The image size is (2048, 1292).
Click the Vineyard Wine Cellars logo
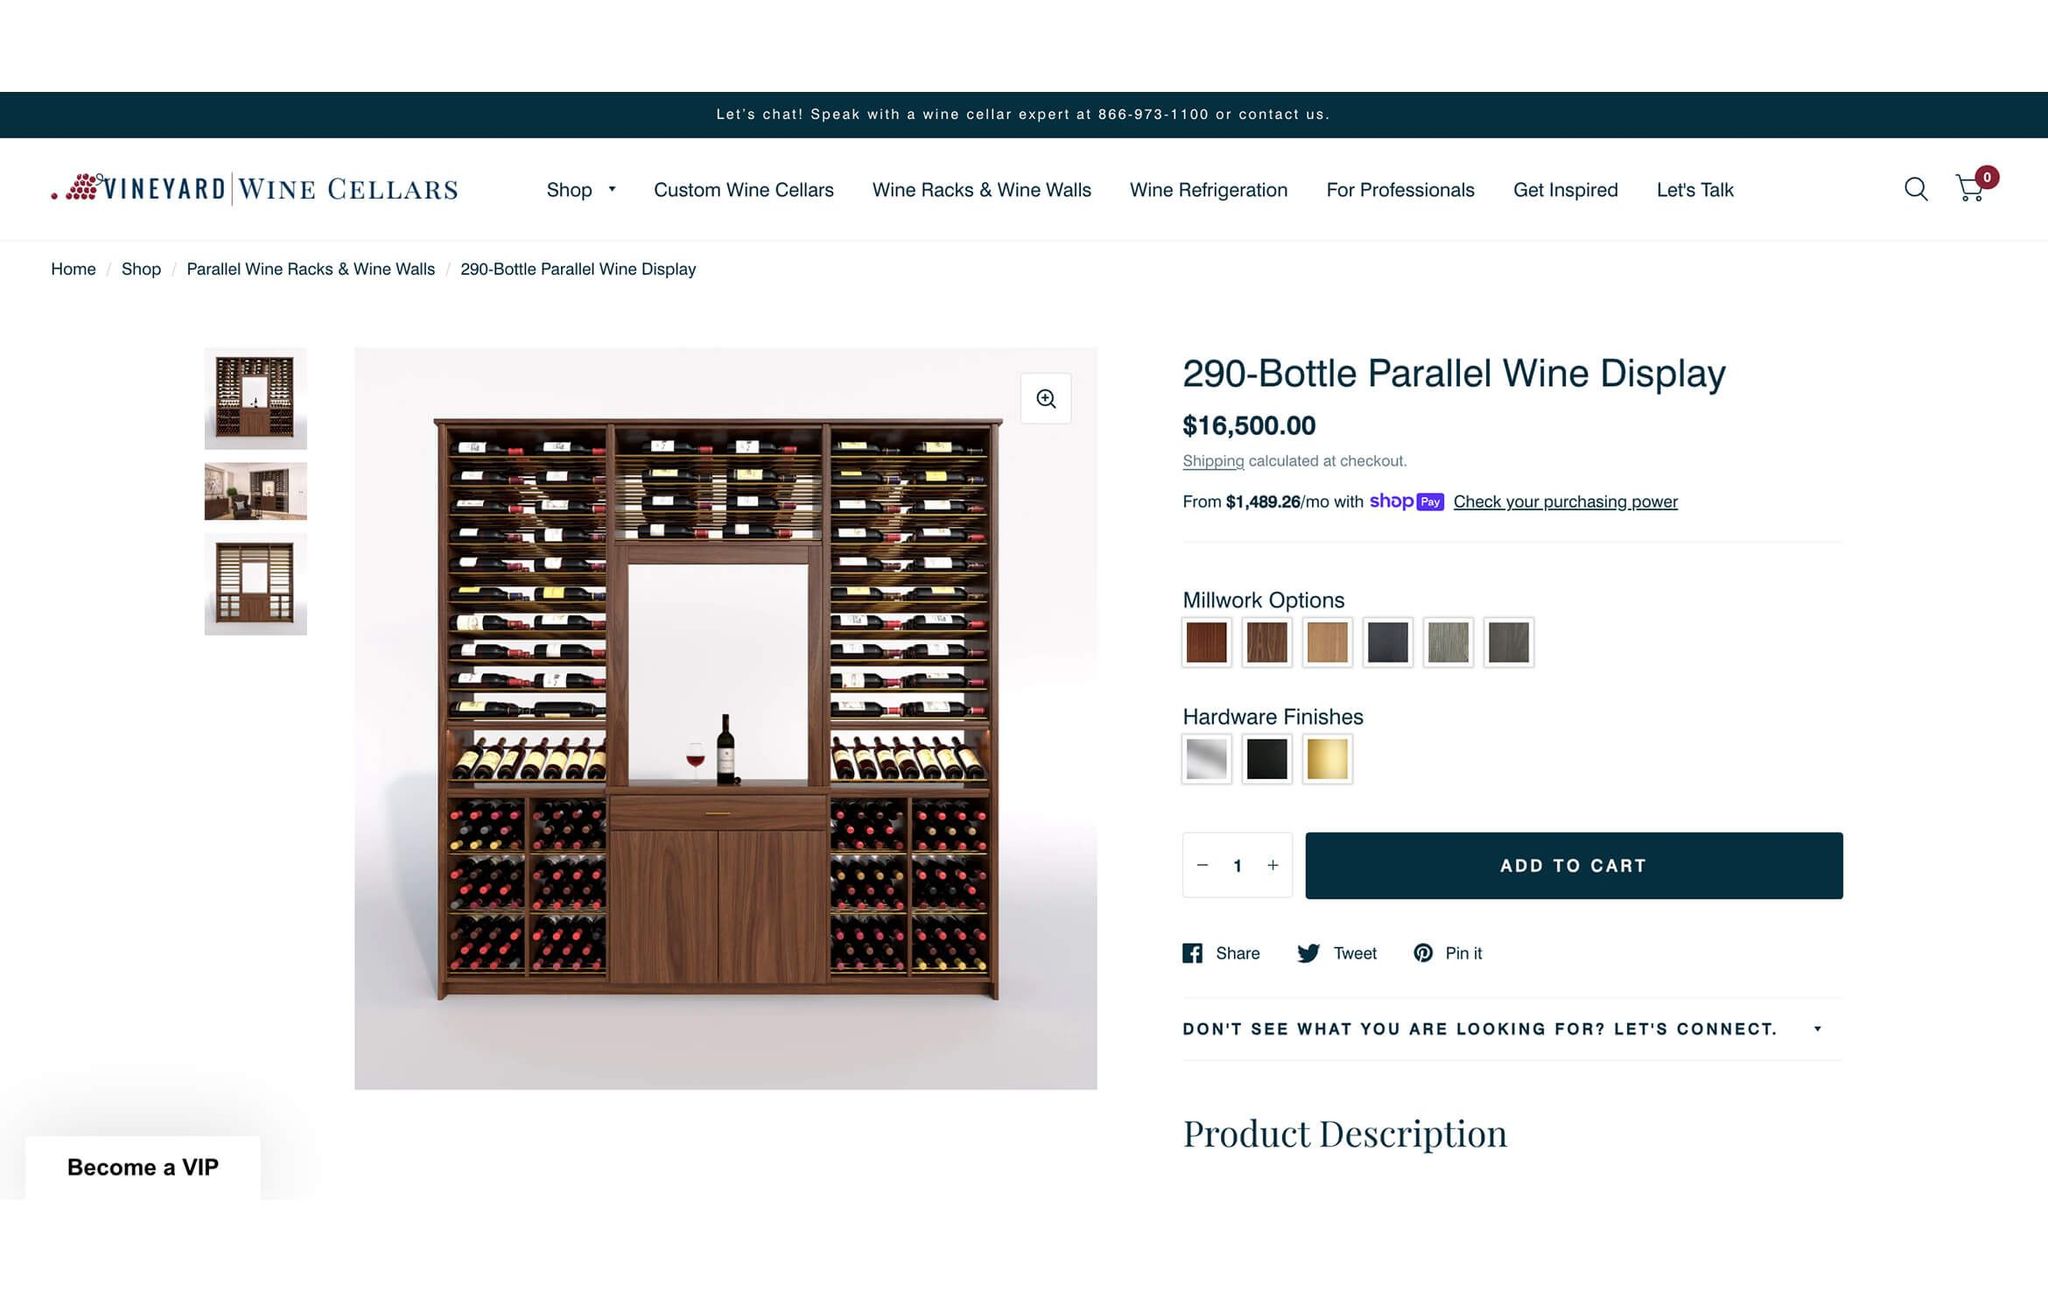[x=255, y=189]
